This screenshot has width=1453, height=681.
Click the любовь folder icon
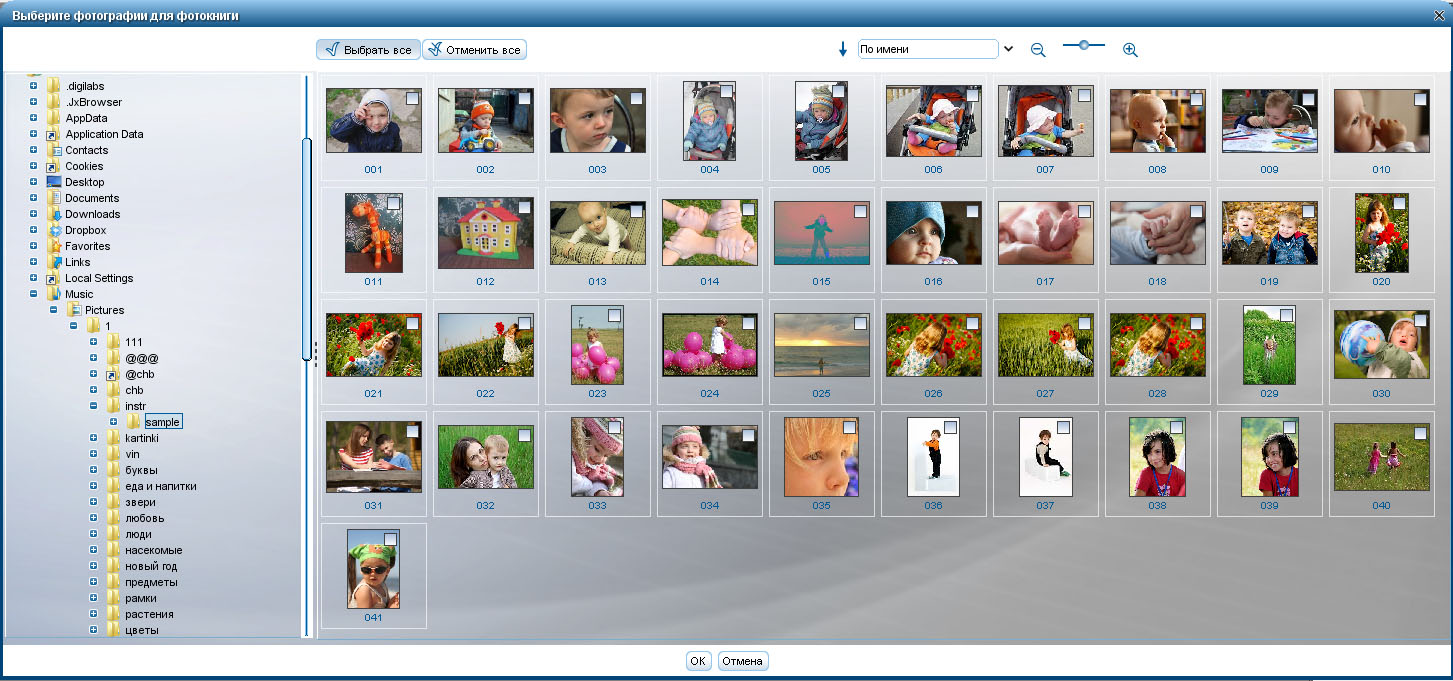(x=114, y=518)
